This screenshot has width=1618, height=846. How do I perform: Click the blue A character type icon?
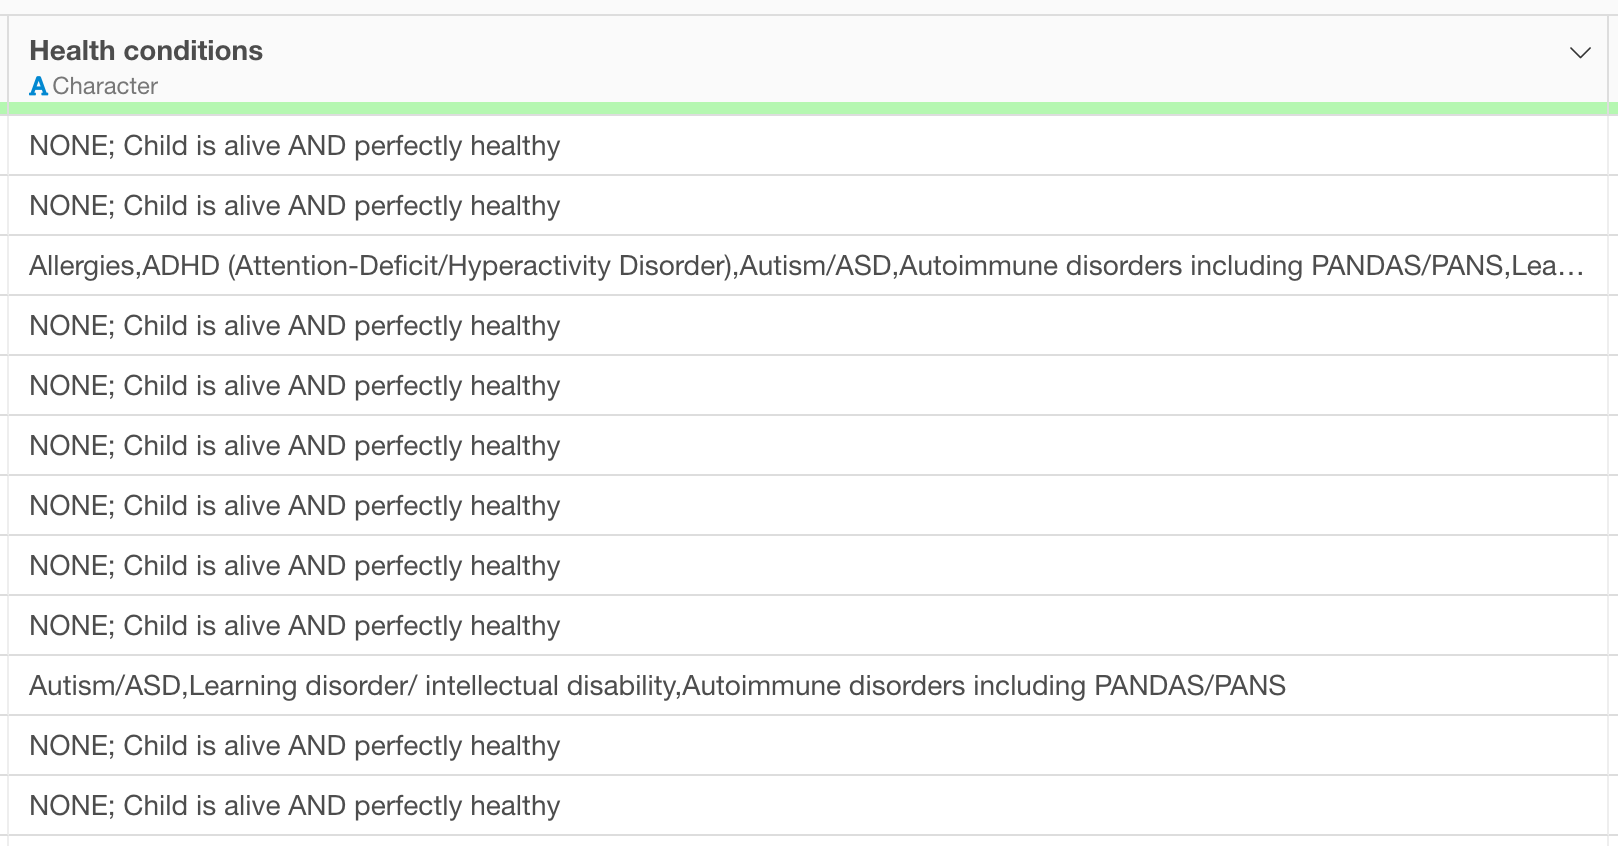point(39,86)
